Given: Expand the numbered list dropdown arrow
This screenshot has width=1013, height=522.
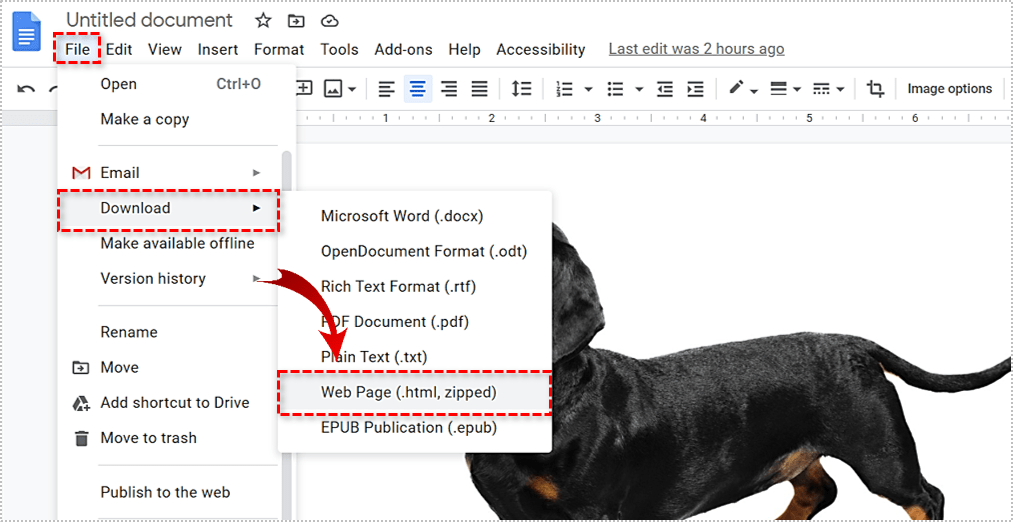Looking at the screenshot, I should coord(588,89).
